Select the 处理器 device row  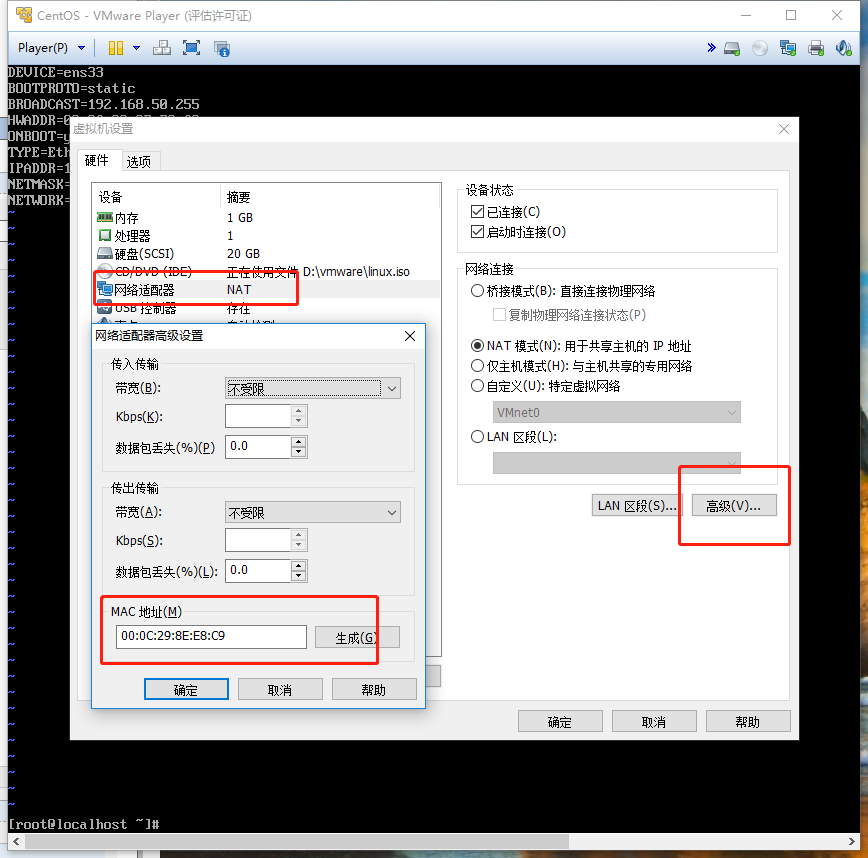pos(268,236)
